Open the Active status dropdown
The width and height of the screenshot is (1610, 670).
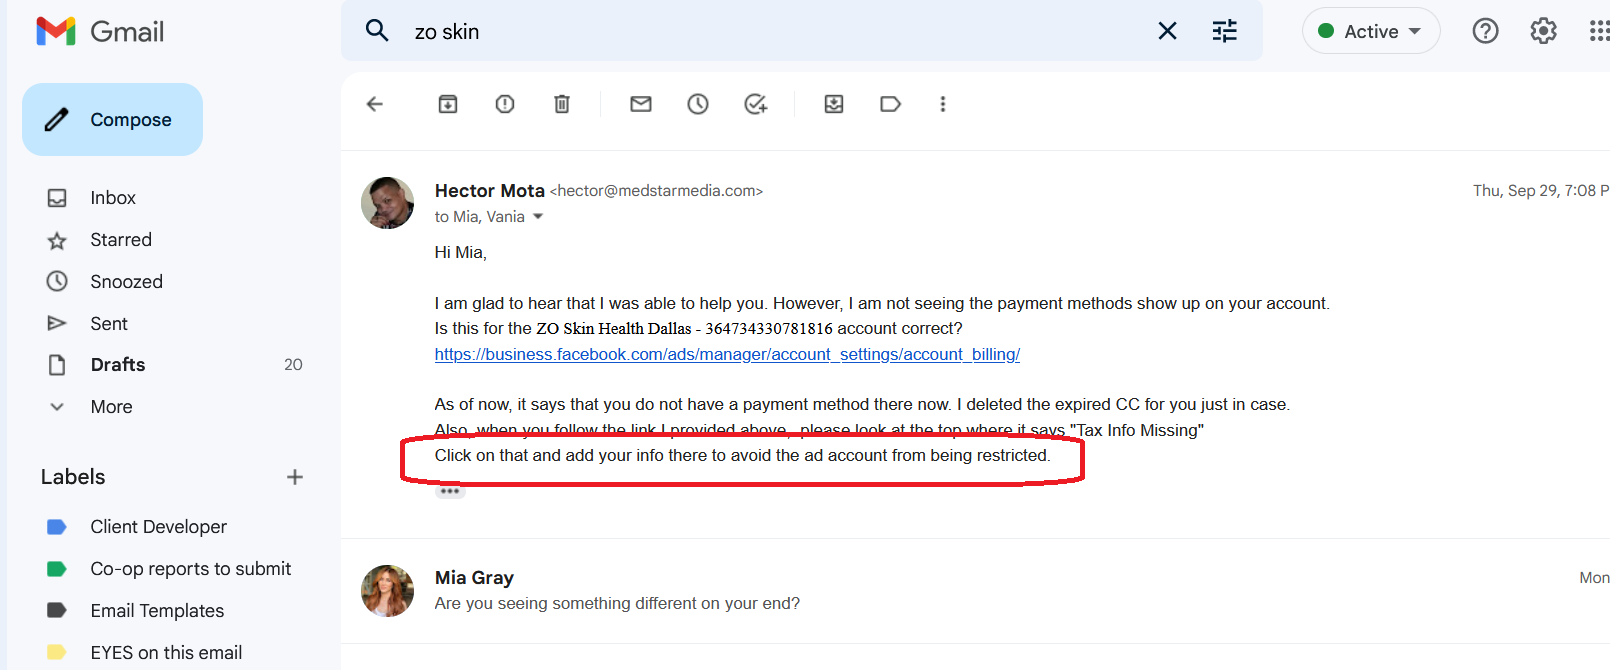tap(1371, 31)
